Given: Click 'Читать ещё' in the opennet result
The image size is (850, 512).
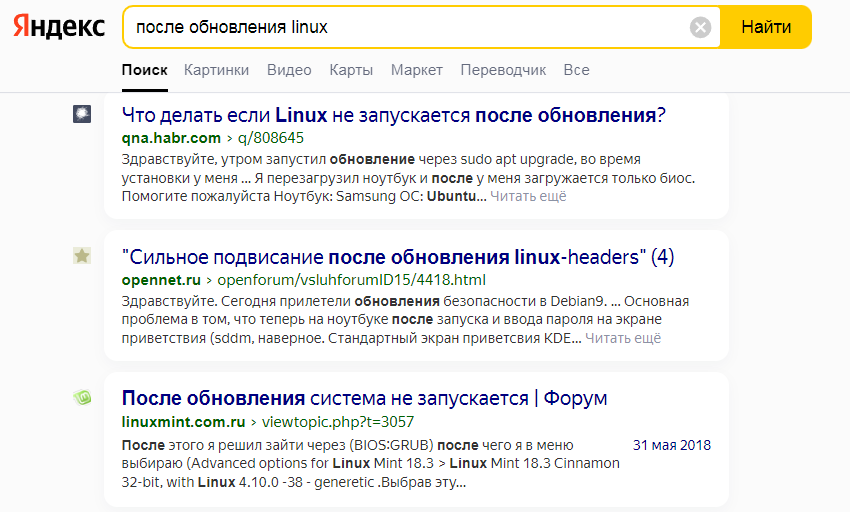Looking at the screenshot, I should (x=623, y=338).
